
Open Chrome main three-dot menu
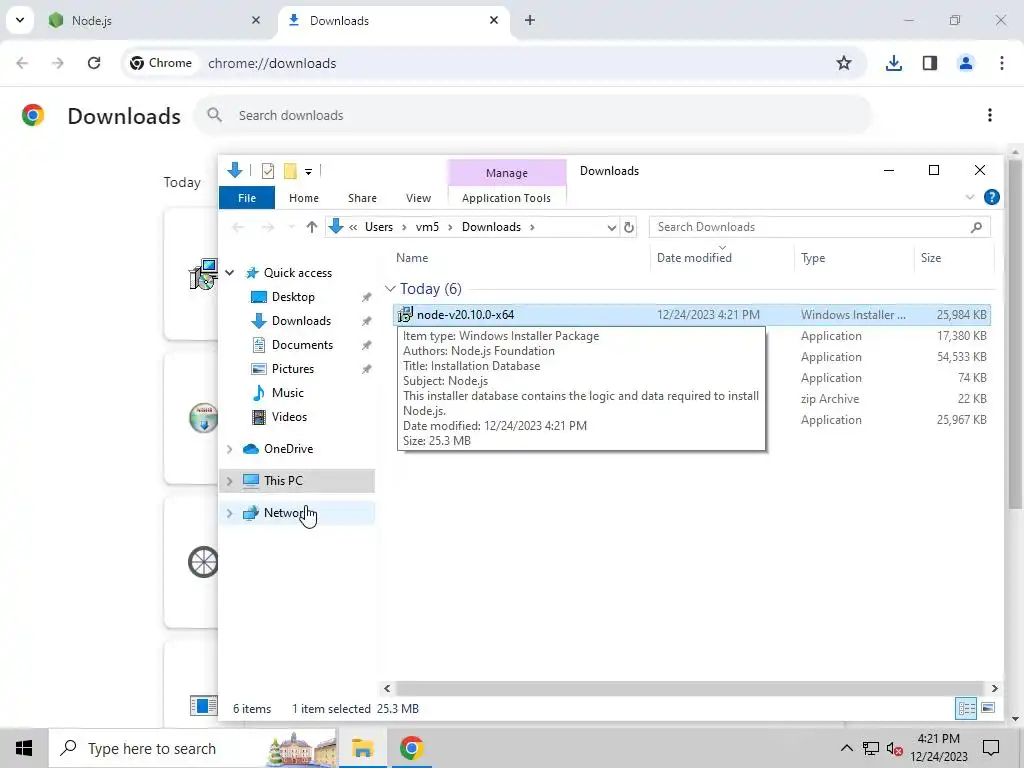coord(1002,63)
